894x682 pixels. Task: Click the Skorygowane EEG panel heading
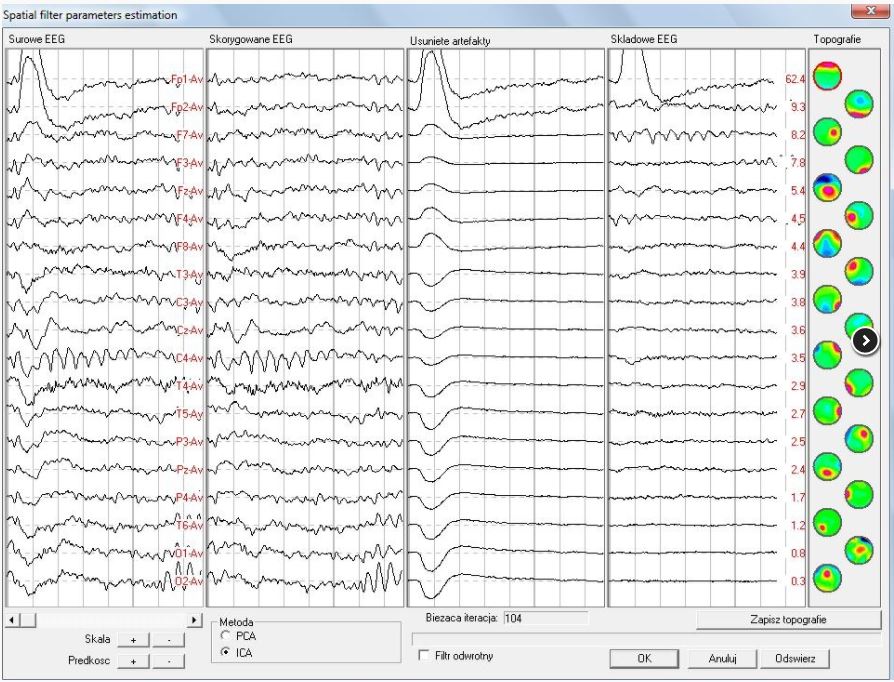[251, 39]
